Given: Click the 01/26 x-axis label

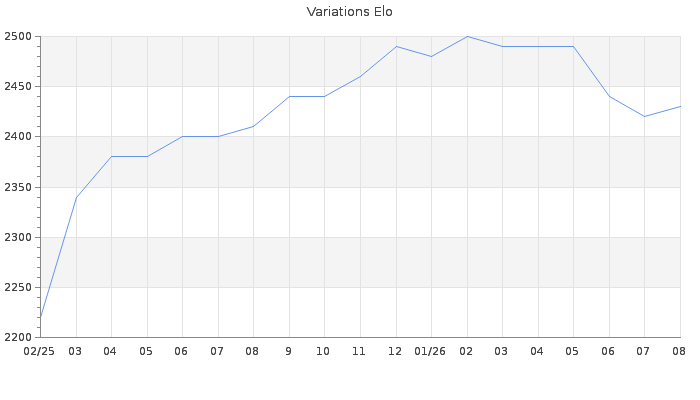Looking at the screenshot, I should coord(430,351).
